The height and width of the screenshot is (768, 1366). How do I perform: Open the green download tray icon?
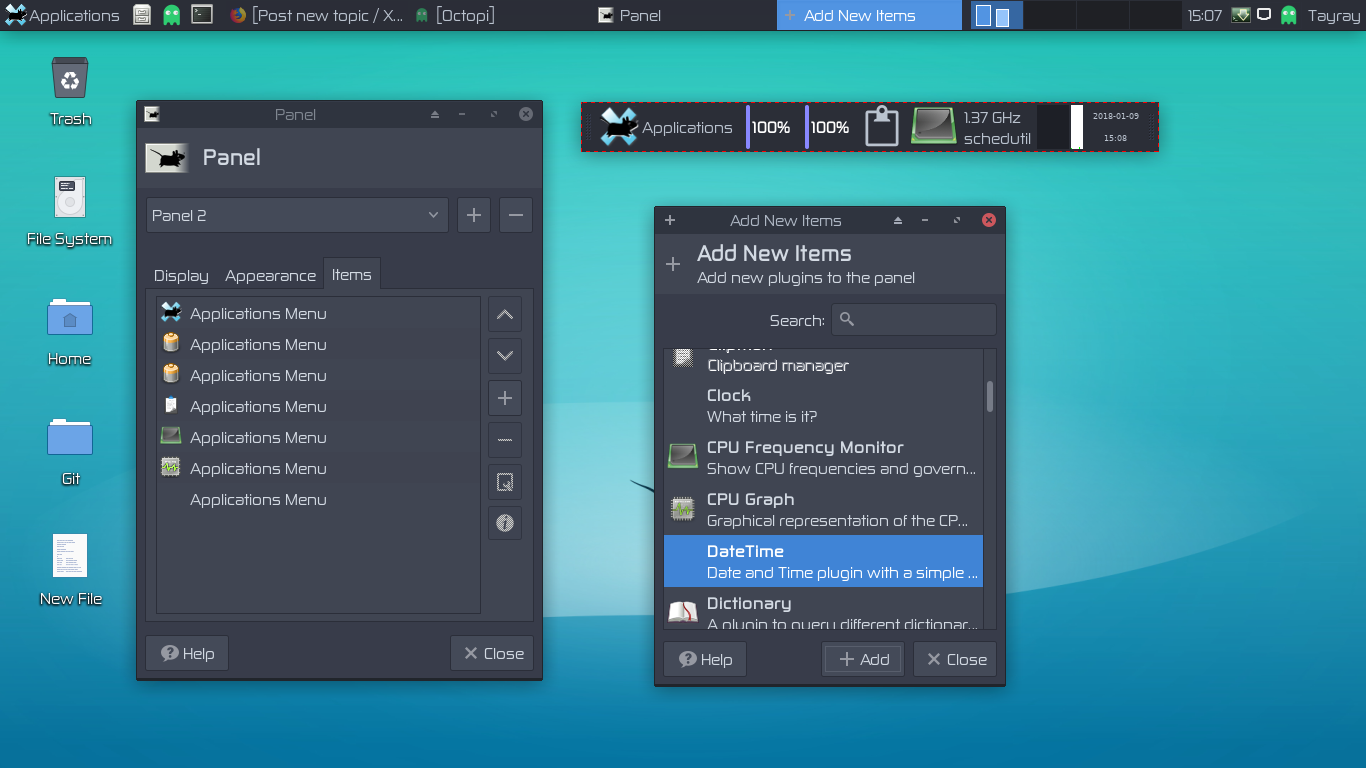click(1241, 15)
